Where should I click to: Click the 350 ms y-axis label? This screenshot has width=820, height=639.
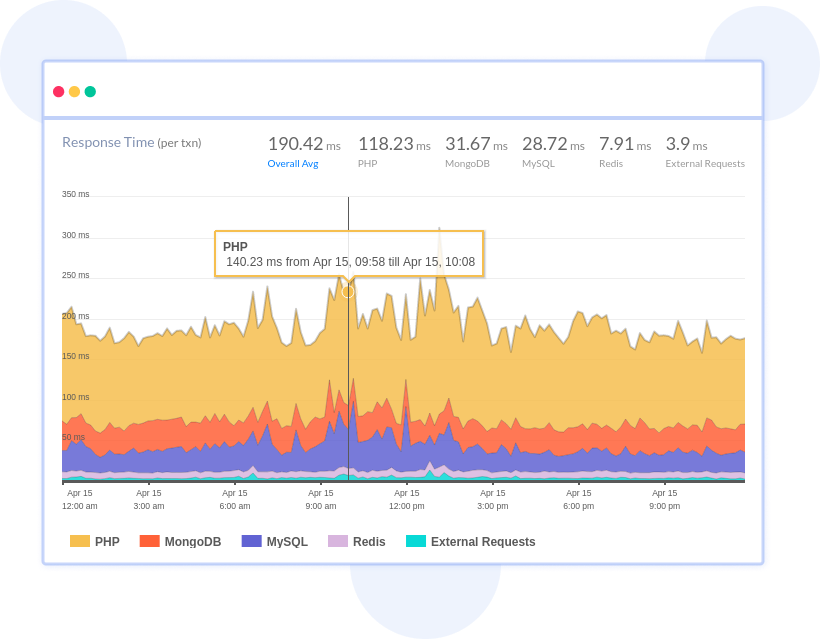click(x=75, y=194)
